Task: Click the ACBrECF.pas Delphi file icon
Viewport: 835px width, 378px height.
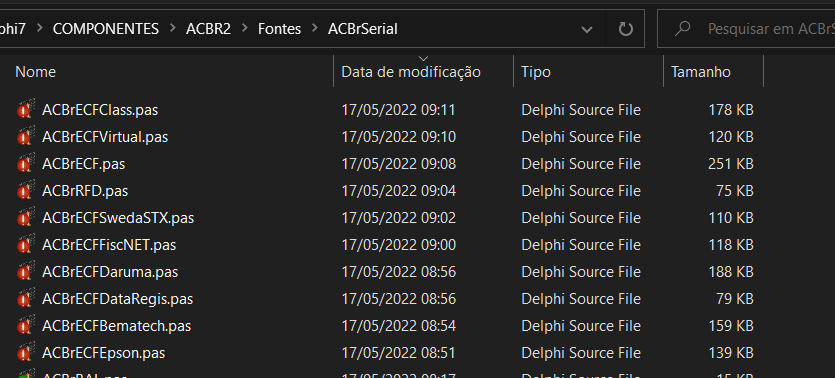Action: (26, 164)
